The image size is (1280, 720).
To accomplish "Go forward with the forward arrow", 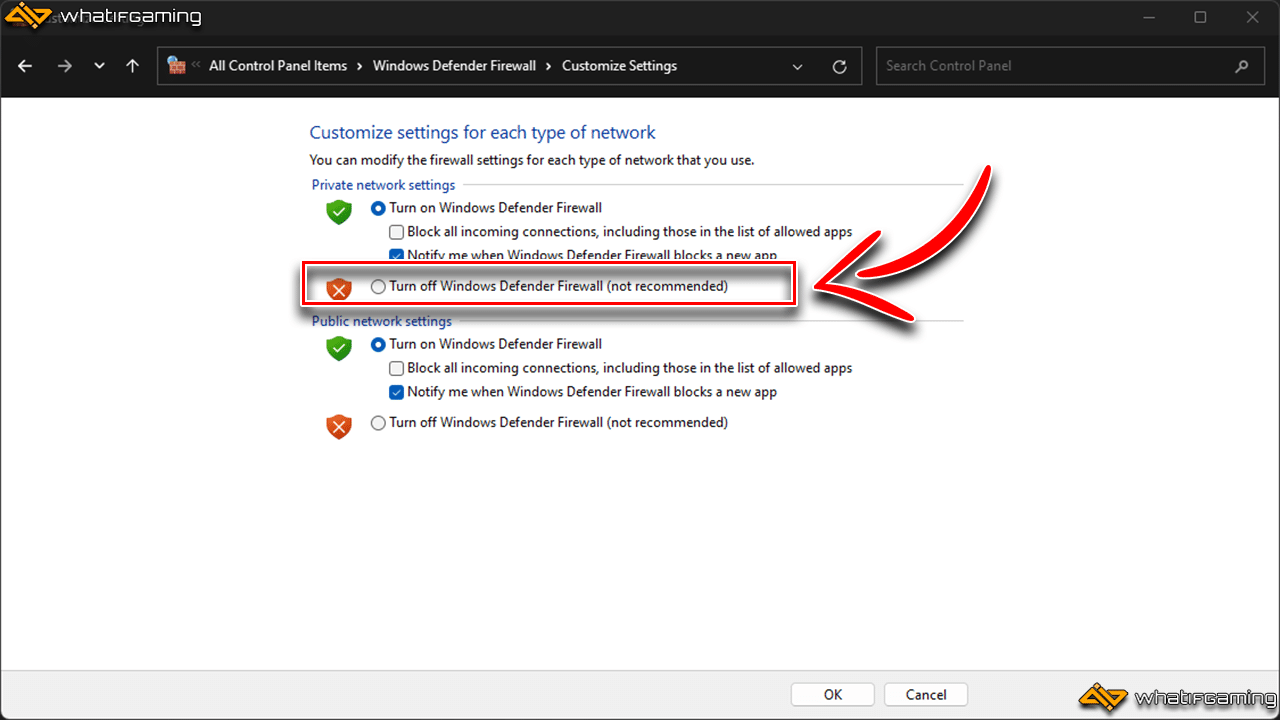I will click(x=65, y=66).
